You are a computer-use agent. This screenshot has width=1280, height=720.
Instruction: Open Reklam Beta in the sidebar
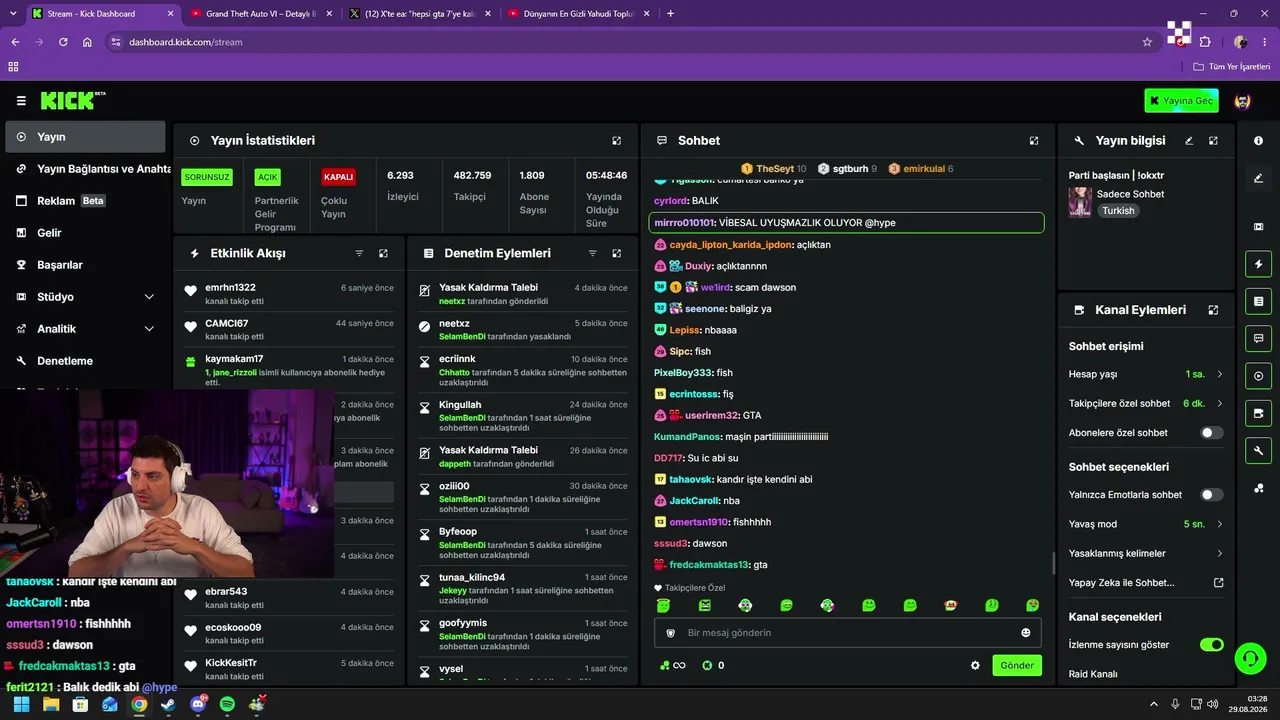85,201
